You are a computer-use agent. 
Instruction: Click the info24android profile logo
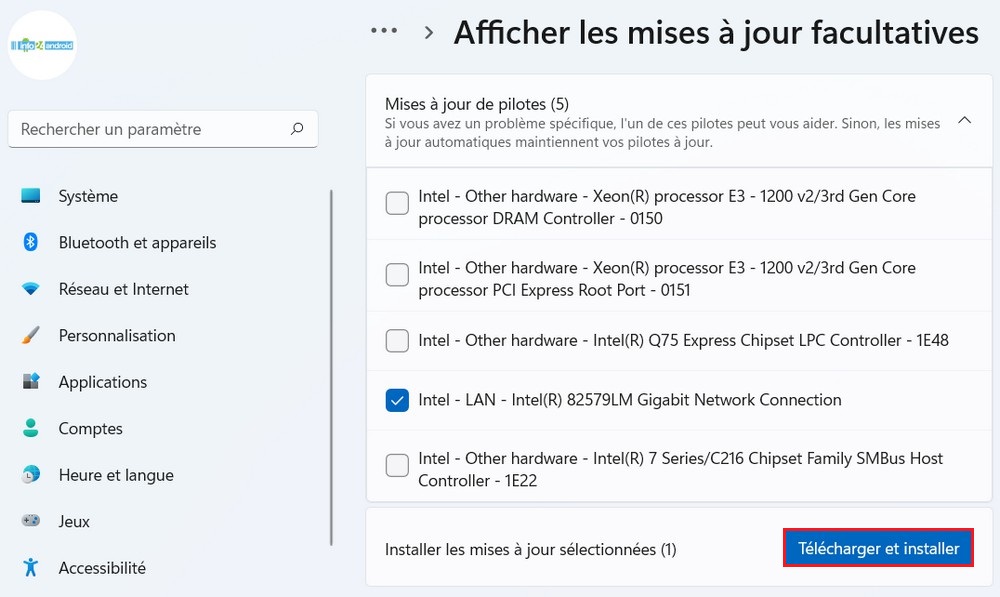tap(43, 44)
